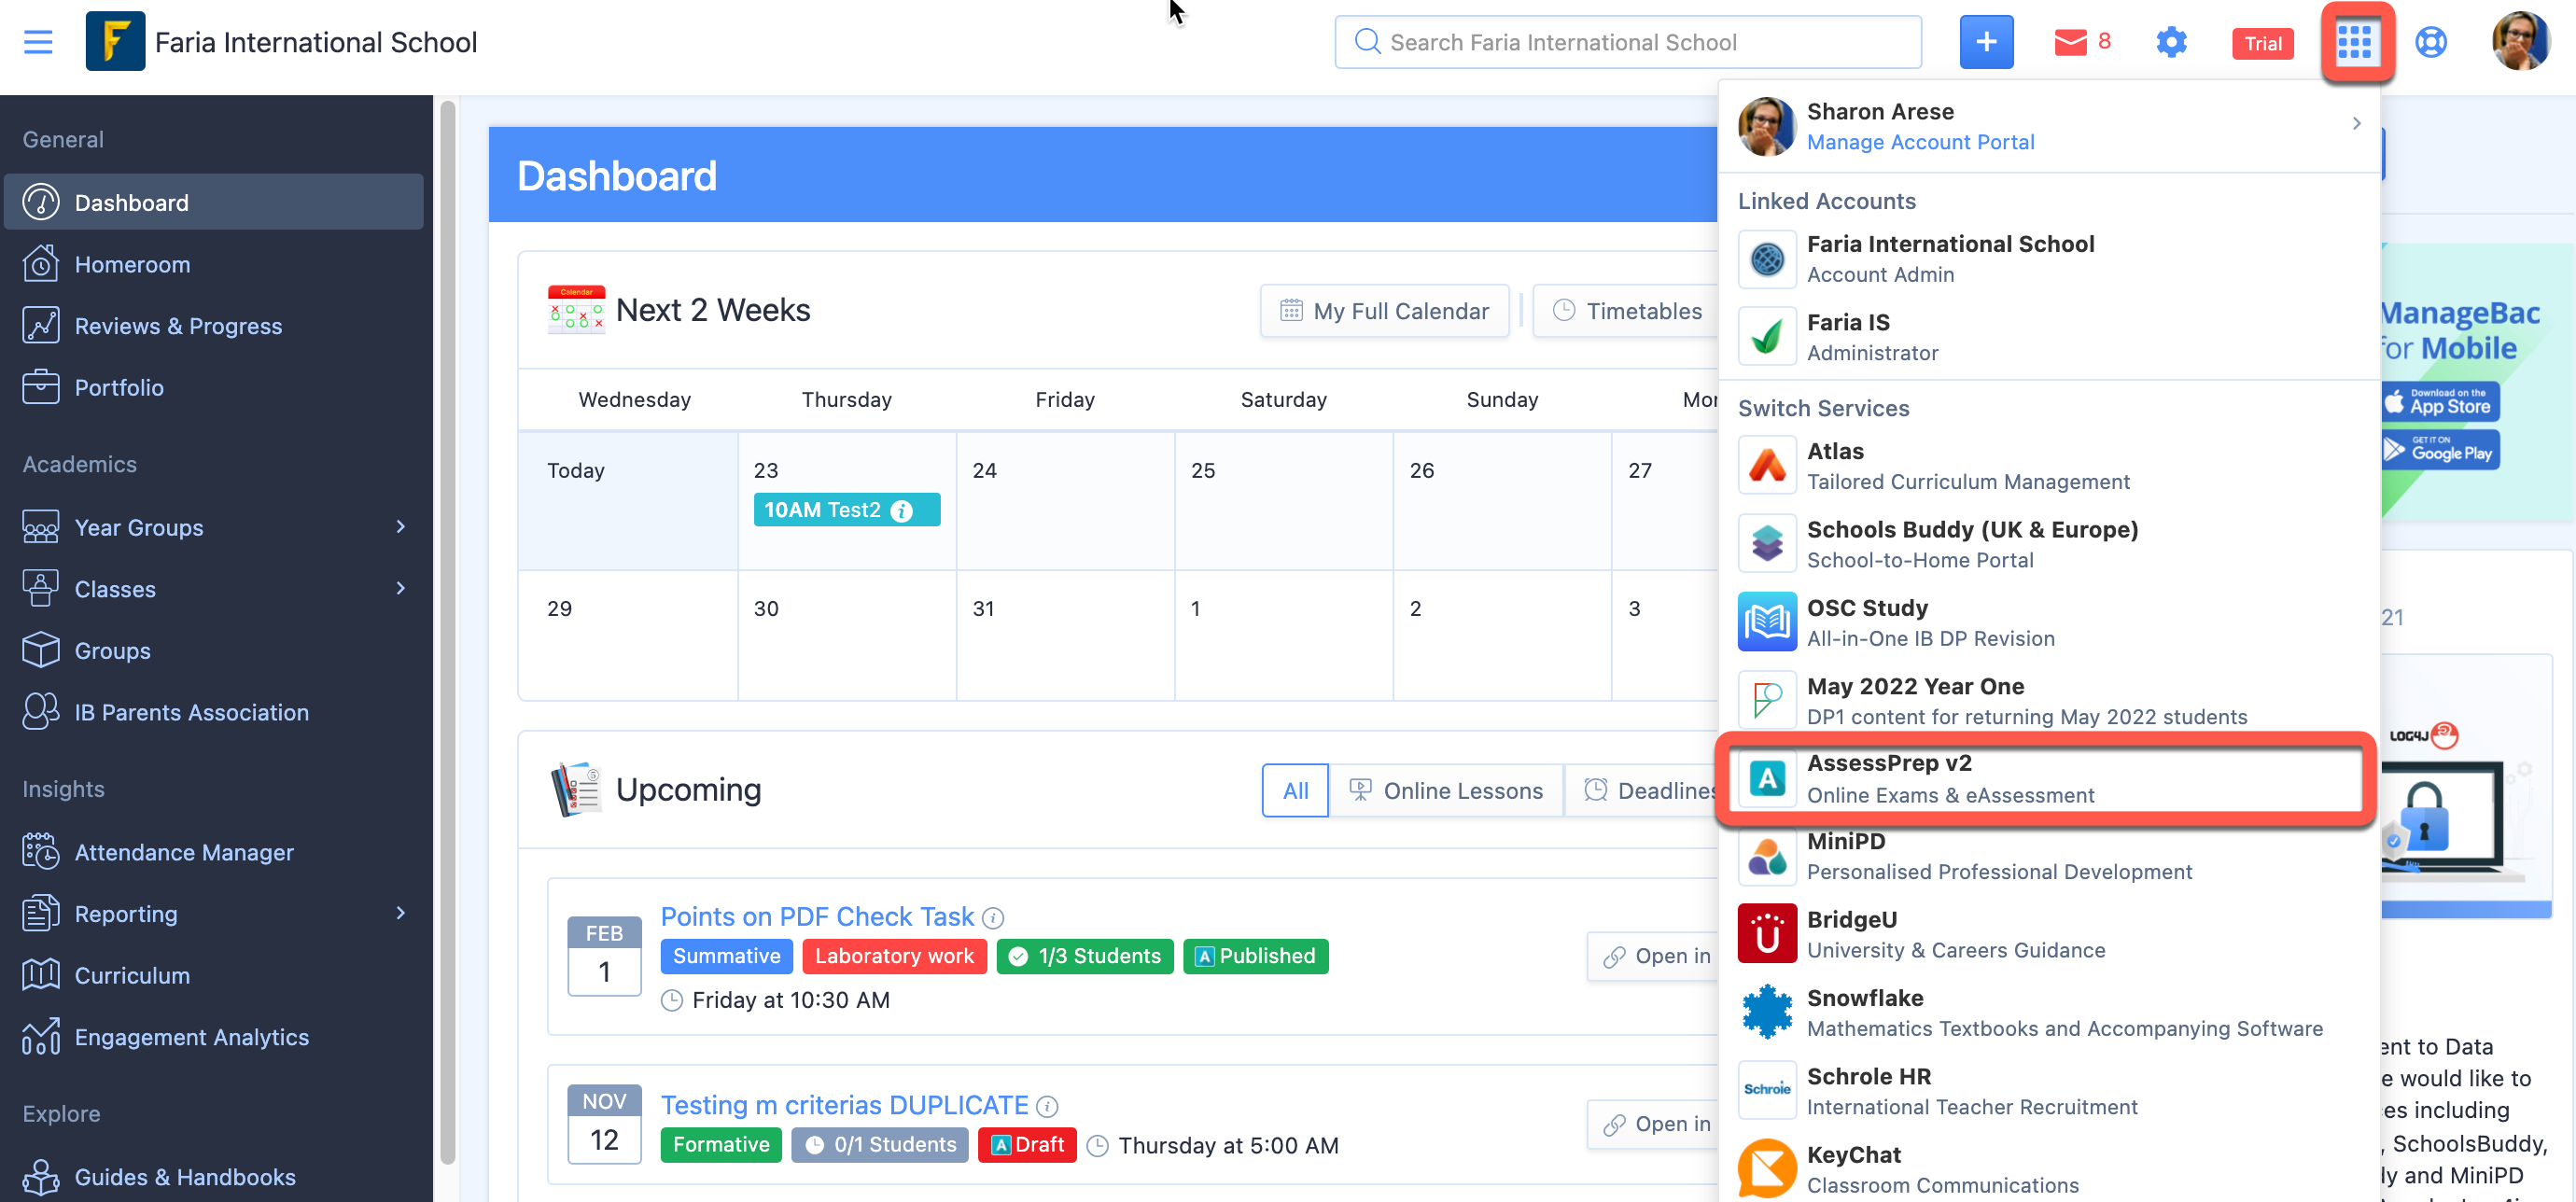Screen dimensions: 2576x1202
Task: Click Manage Account Portal link
Action: (x=1920, y=141)
